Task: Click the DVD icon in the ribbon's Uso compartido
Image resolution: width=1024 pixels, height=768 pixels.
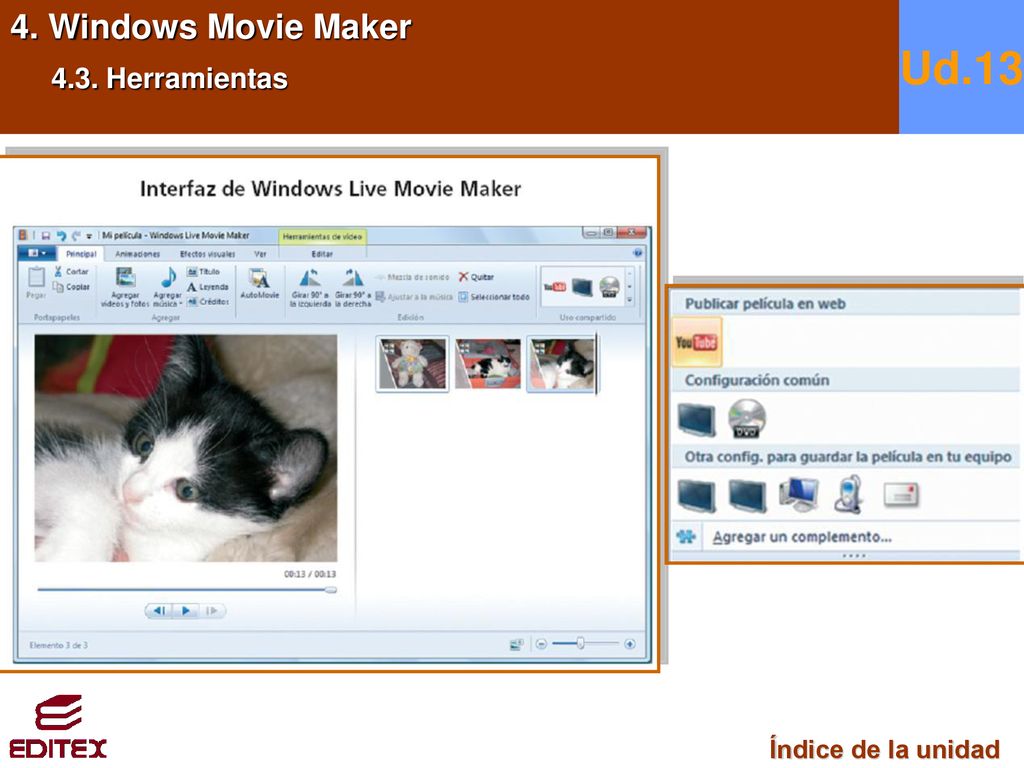Action: 609,287
